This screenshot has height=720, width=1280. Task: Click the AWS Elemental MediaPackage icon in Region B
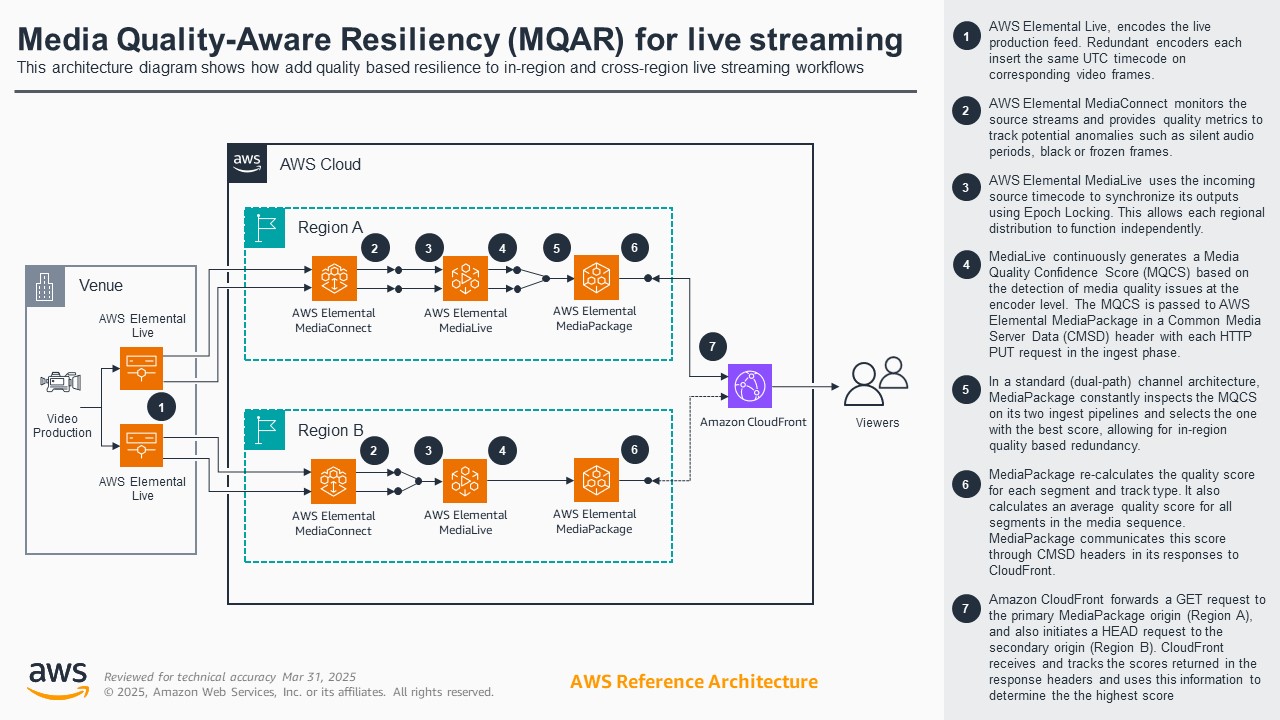click(x=597, y=481)
